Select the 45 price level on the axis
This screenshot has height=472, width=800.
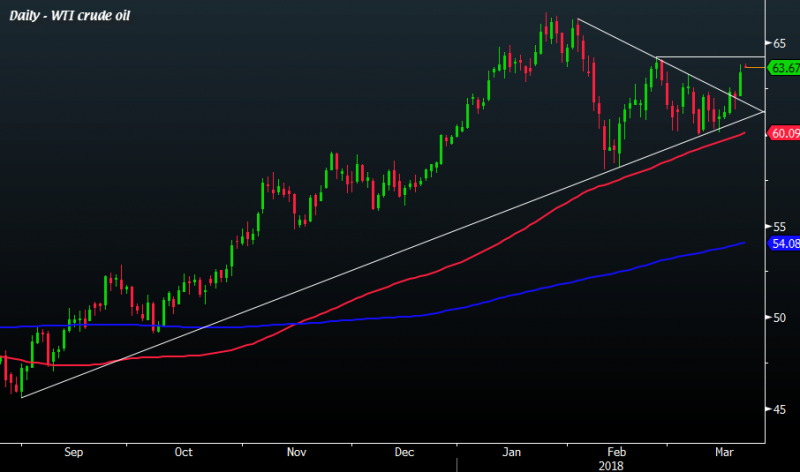point(777,409)
